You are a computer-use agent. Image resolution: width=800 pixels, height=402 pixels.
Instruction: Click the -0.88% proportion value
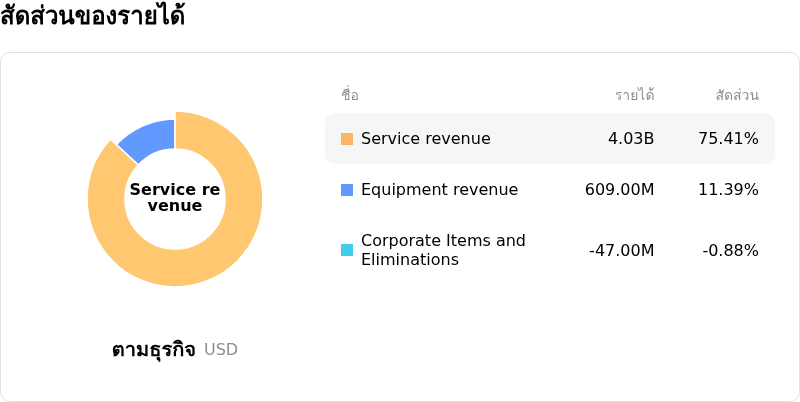pos(730,250)
